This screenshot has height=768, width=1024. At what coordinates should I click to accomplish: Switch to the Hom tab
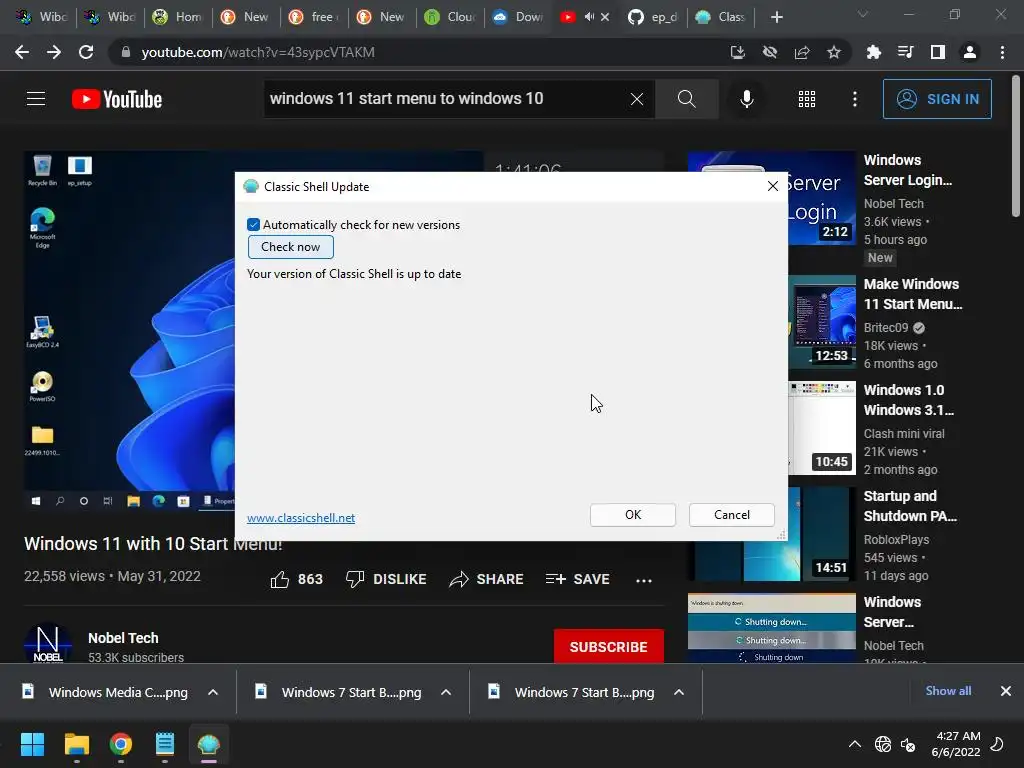click(178, 17)
